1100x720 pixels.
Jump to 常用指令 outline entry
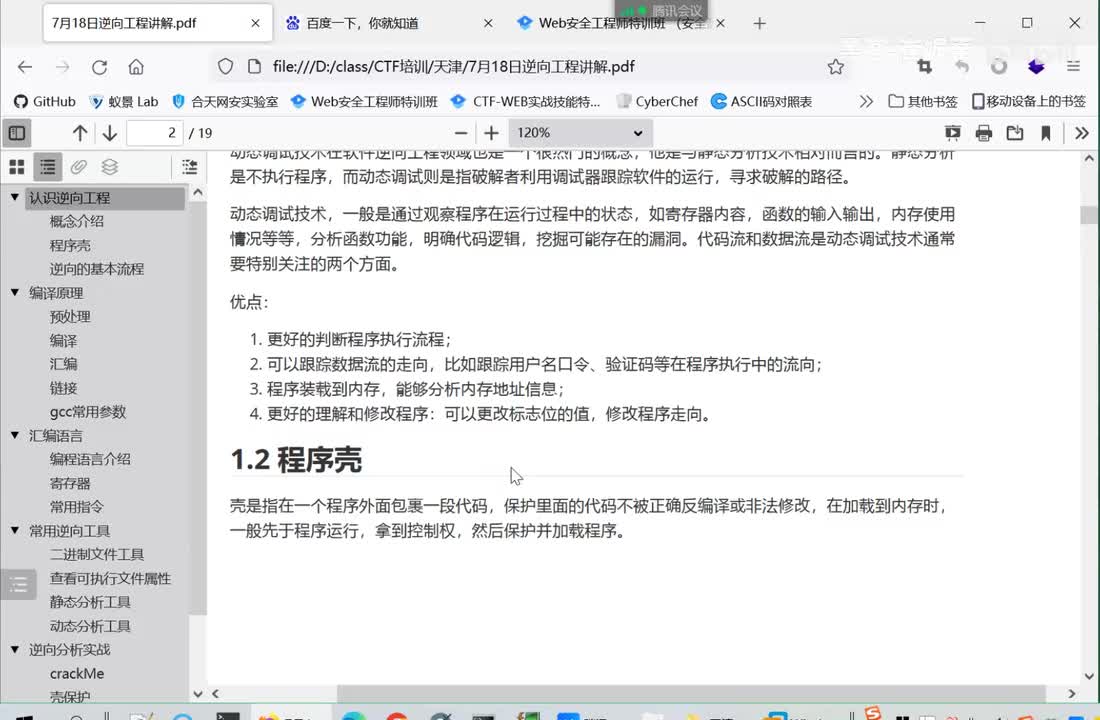point(76,507)
